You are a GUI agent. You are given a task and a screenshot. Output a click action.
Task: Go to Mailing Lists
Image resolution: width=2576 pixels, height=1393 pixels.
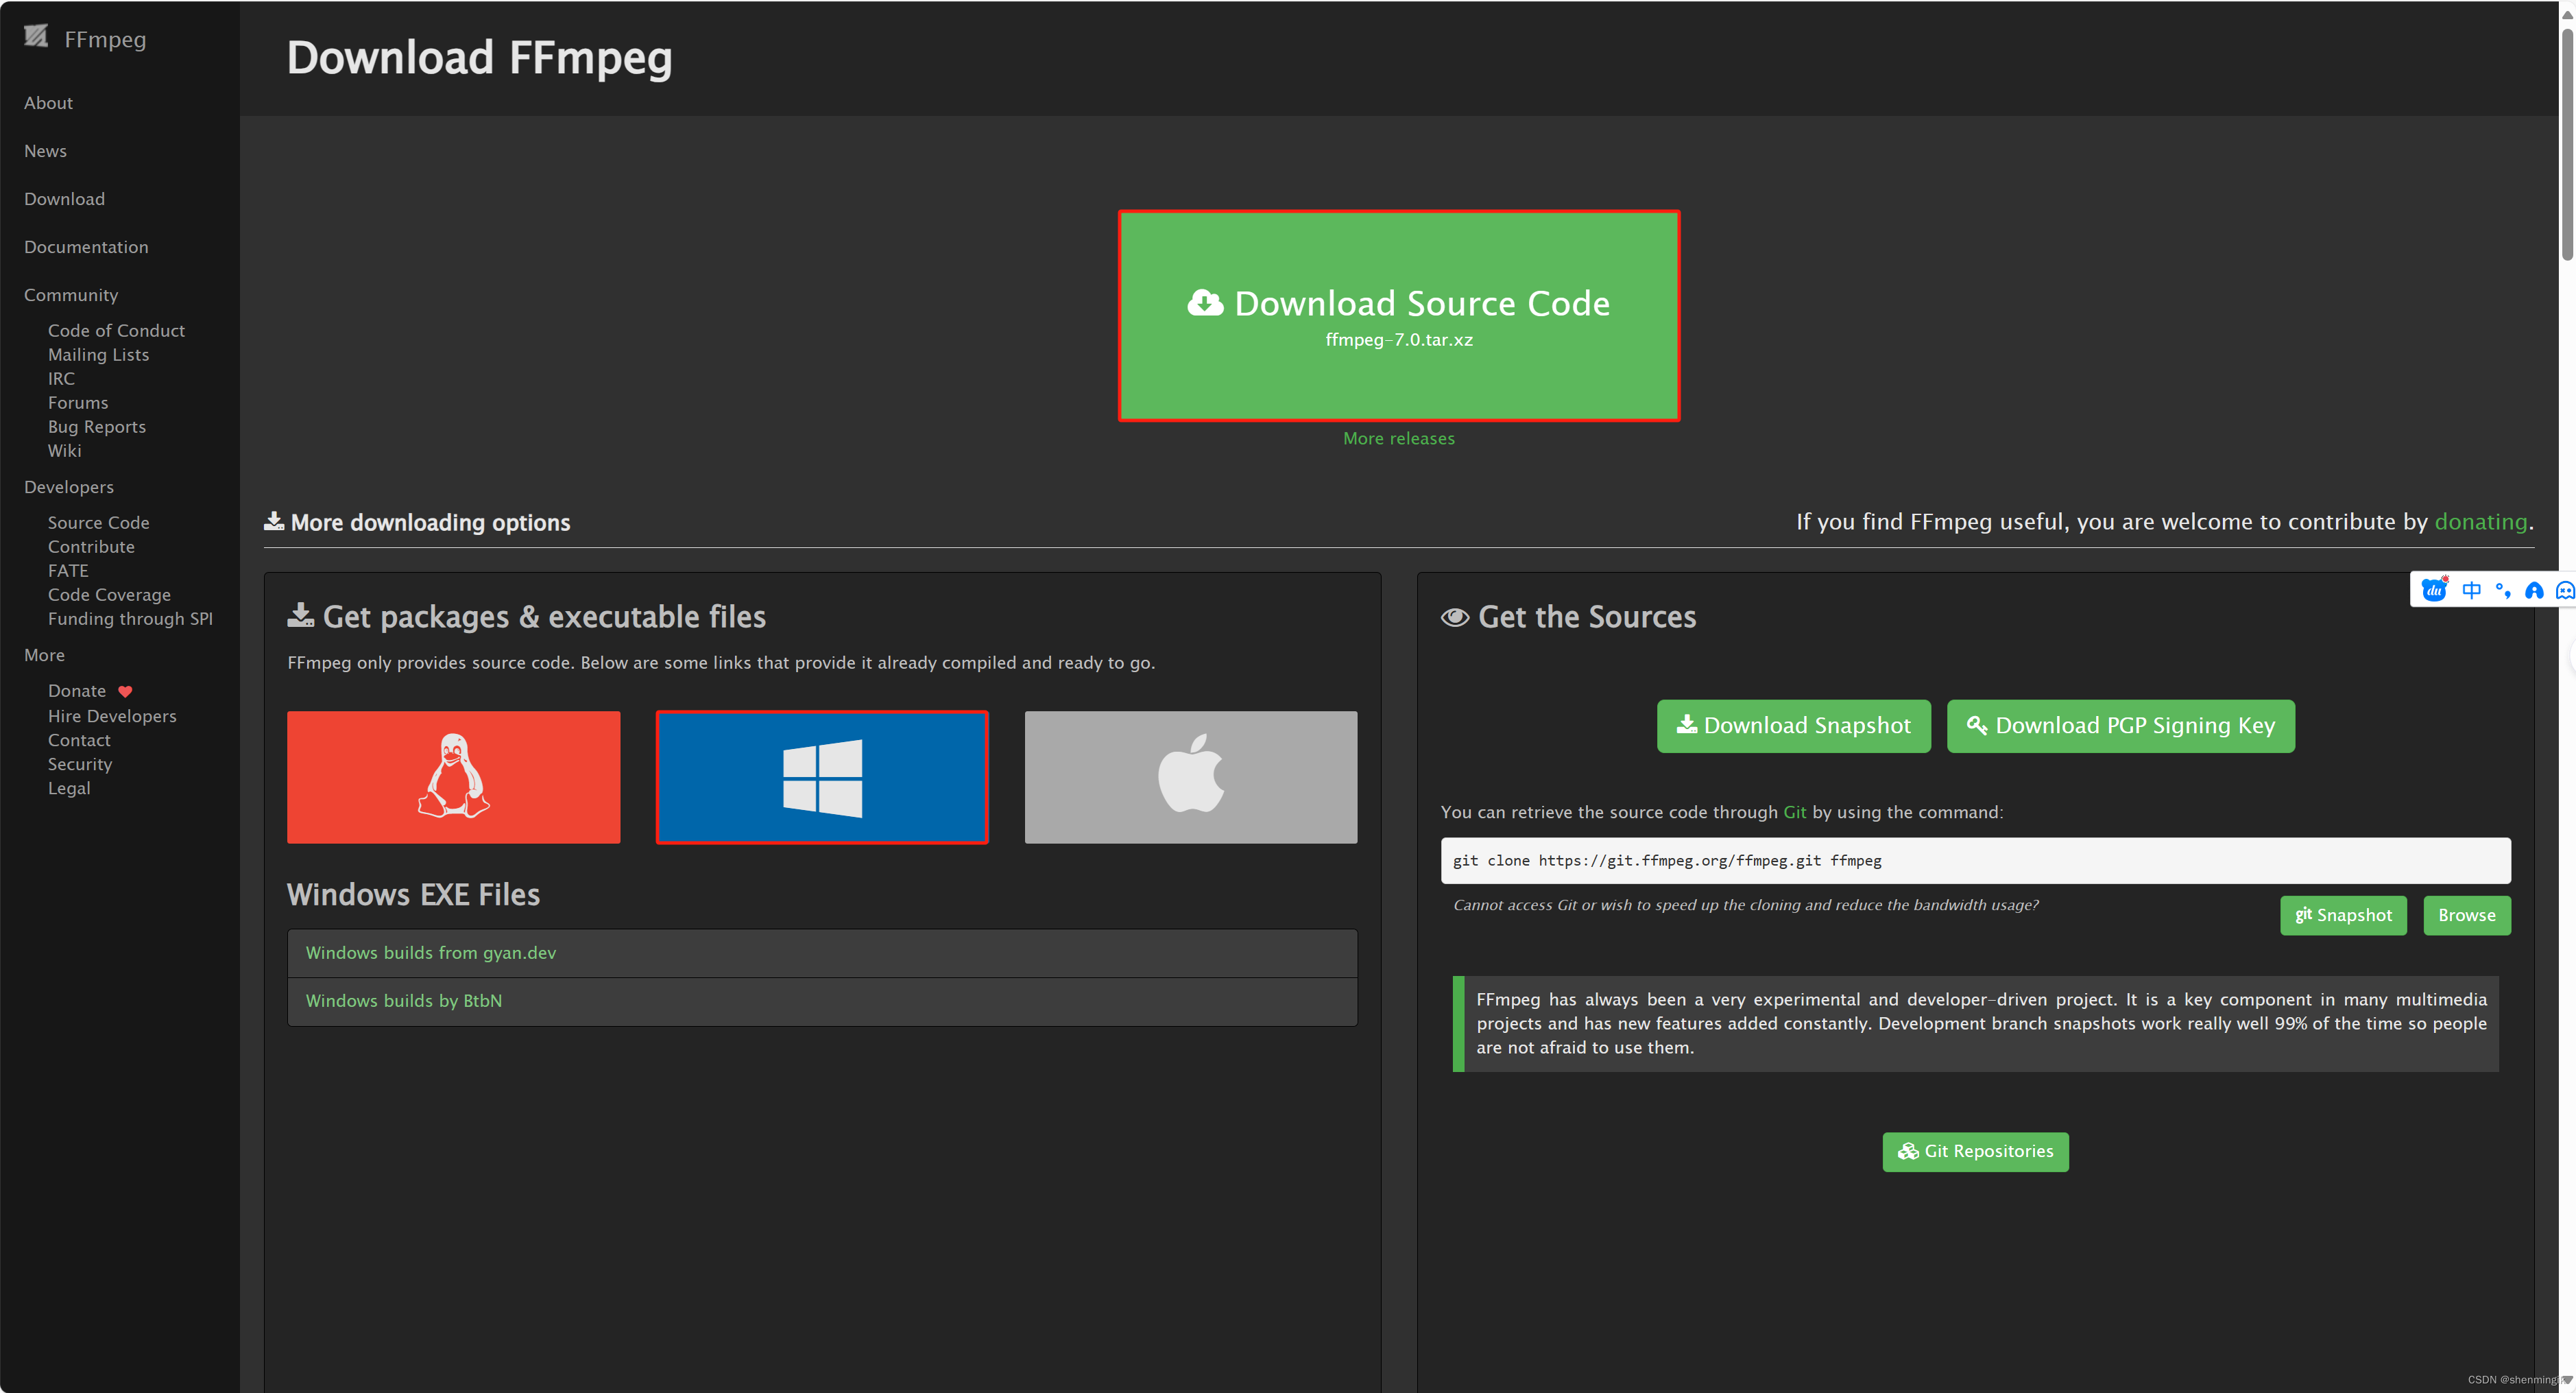(x=98, y=354)
